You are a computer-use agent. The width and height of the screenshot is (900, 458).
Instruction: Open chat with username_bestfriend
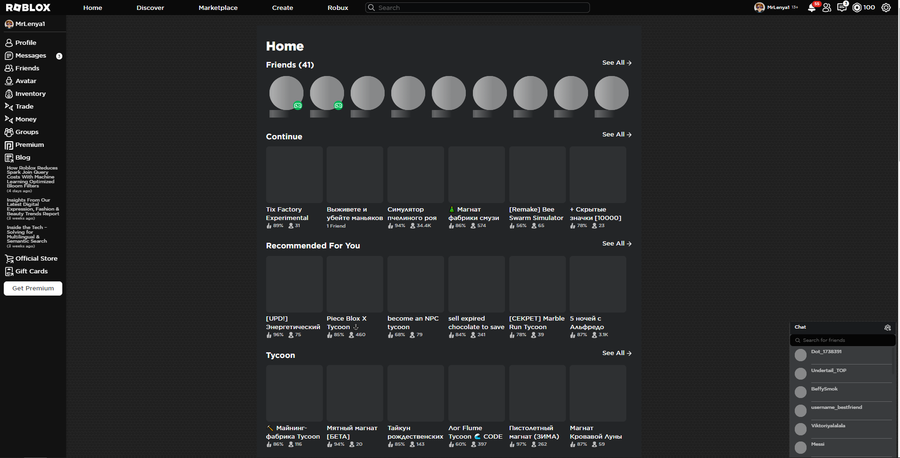click(843, 410)
